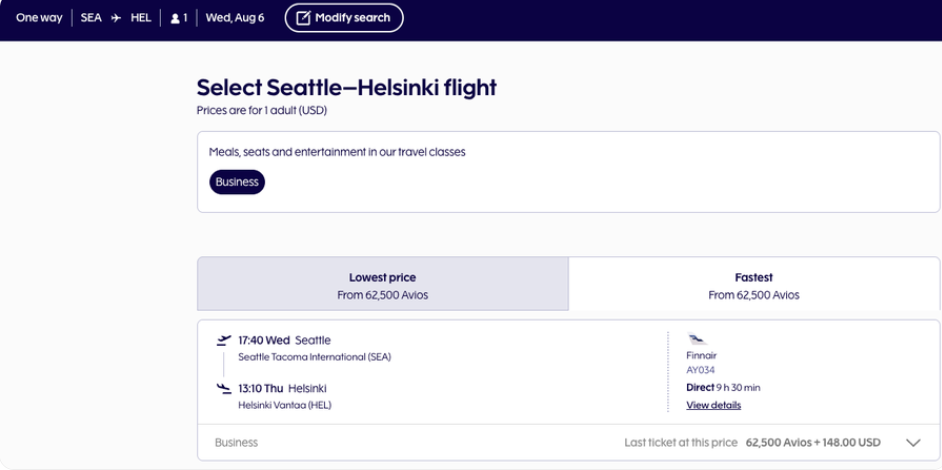Screen dimensions: 942x470
Task: Open View details for flight AY034
Action: 714,405
